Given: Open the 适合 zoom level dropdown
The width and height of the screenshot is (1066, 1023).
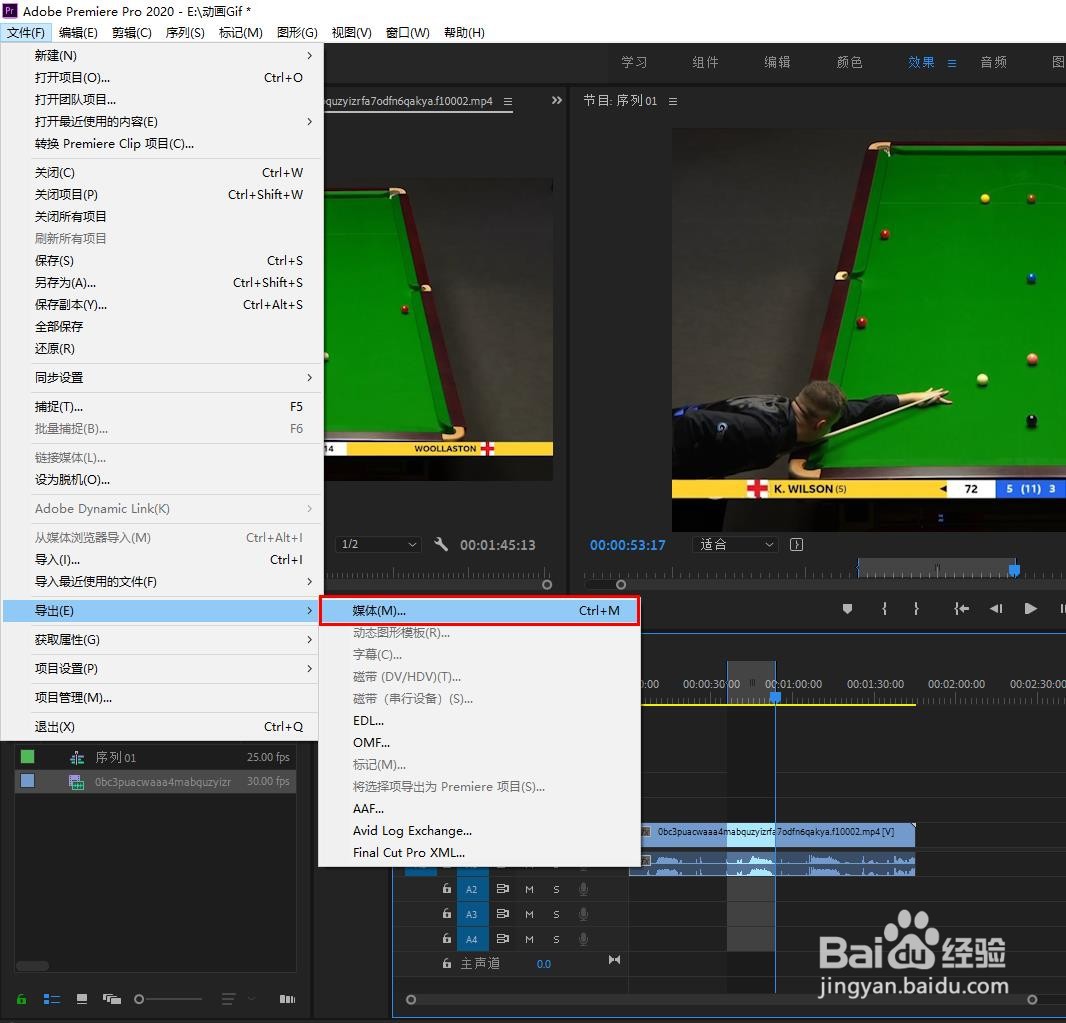Looking at the screenshot, I should tap(735, 544).
